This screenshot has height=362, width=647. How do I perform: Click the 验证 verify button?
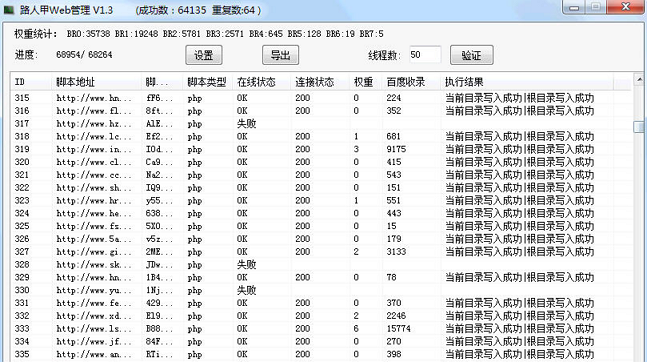pos(471,55)
